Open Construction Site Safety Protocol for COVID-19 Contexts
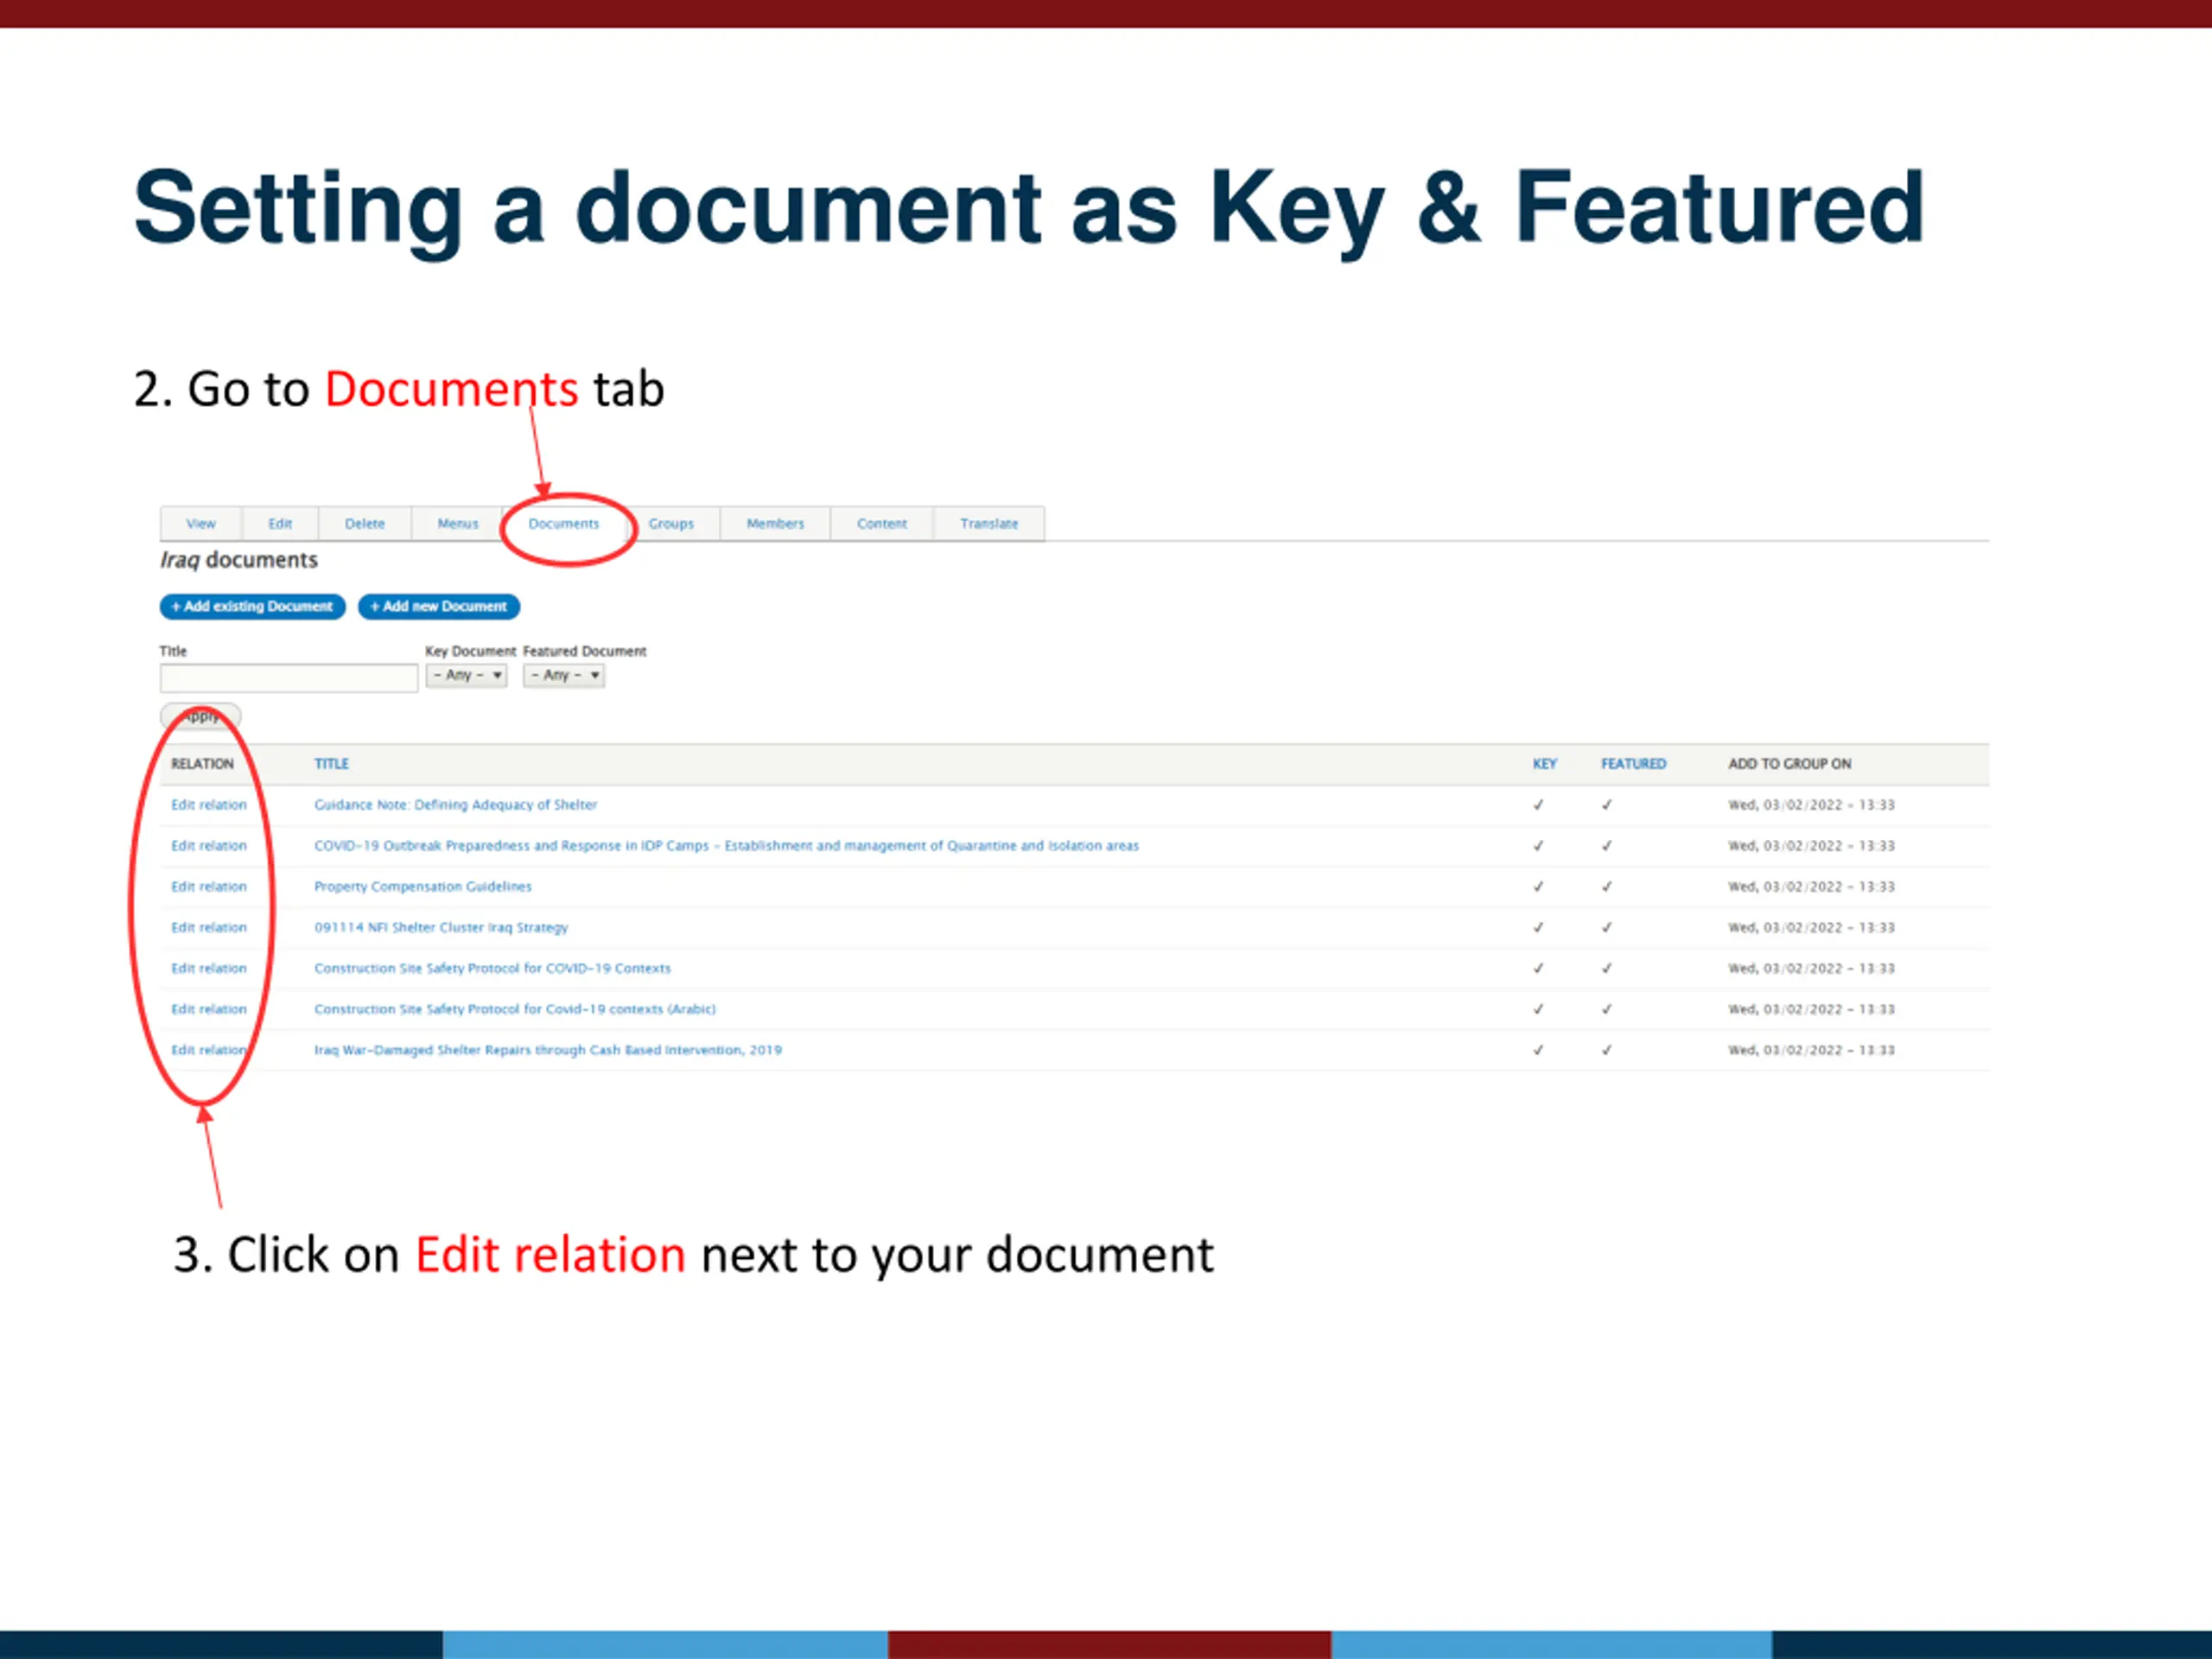 tap(492, 968)
